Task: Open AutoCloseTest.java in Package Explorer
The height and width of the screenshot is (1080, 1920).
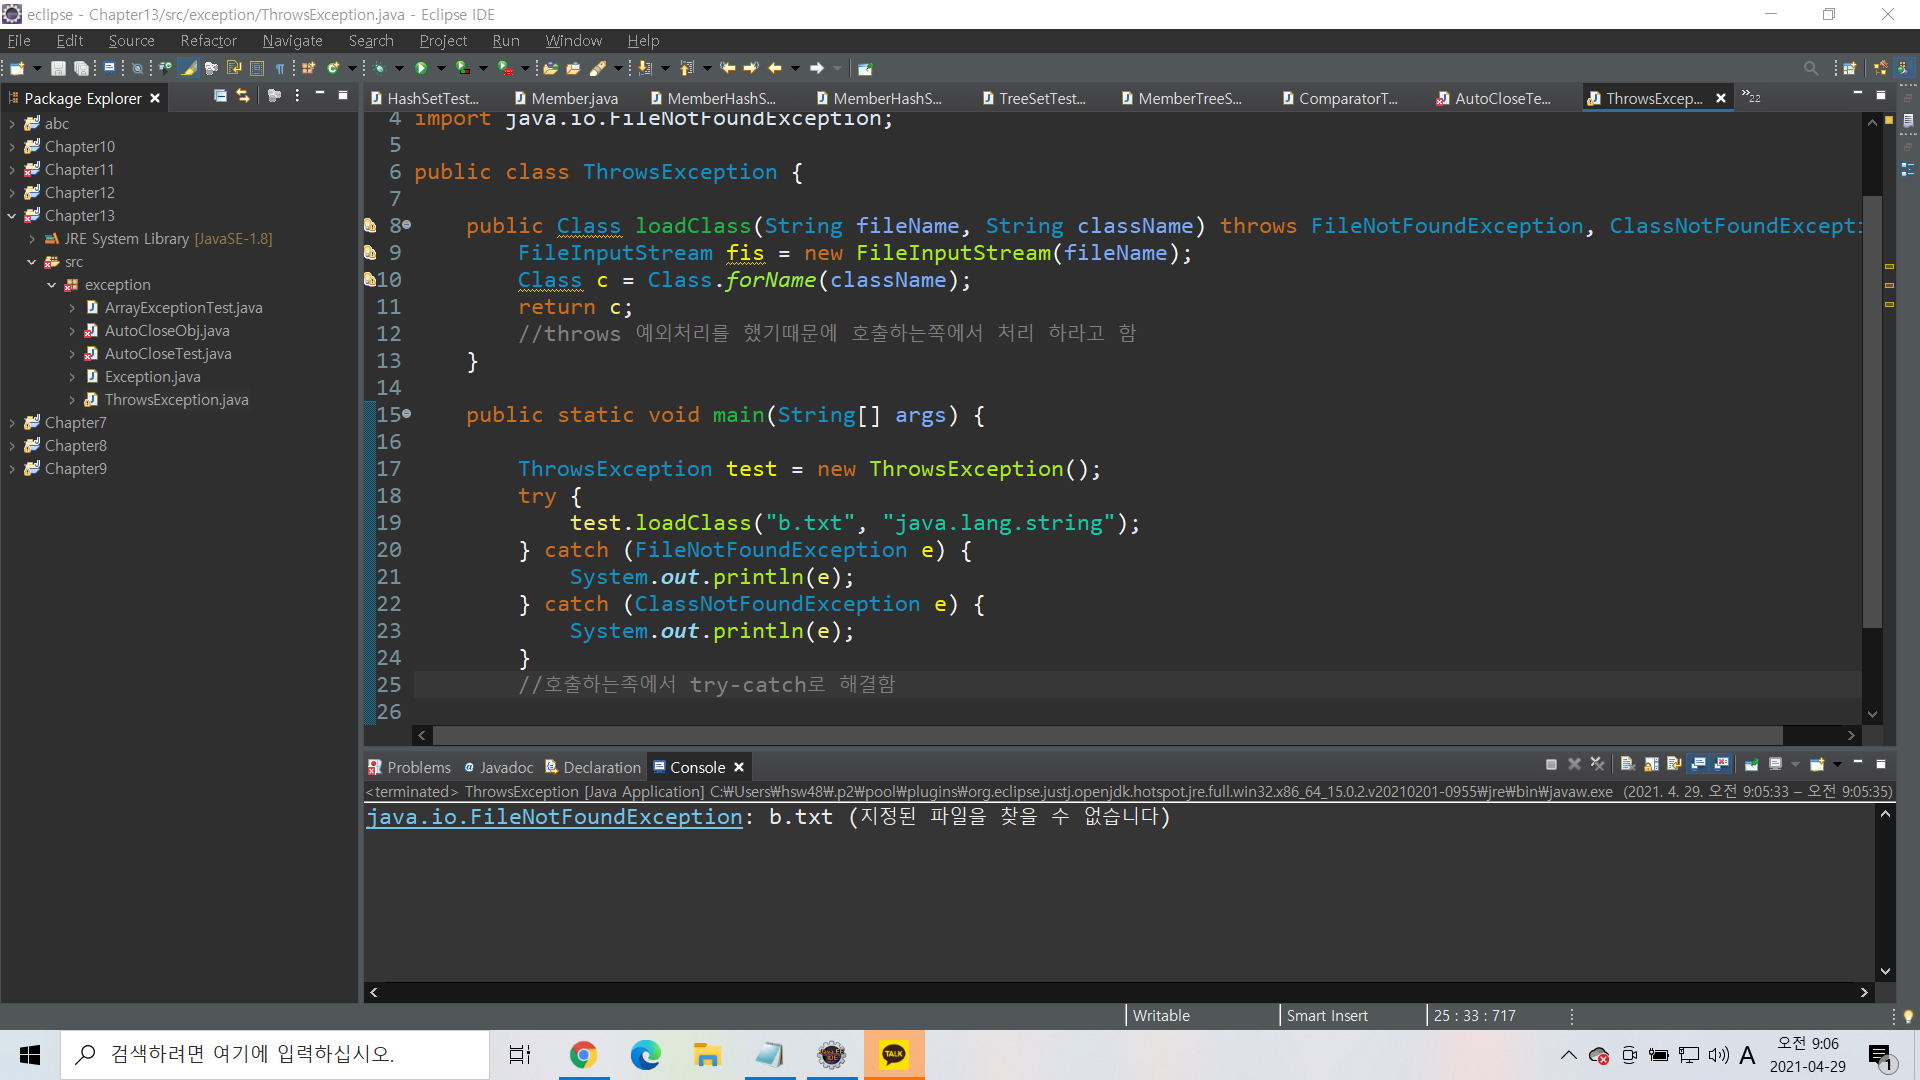Action: tap(168, 354)
